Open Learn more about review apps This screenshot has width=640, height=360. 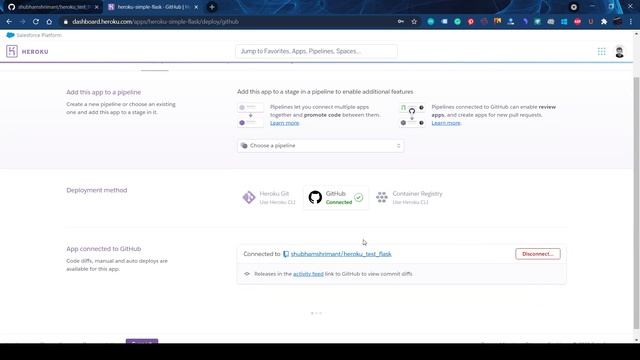pyautogui.click(x=446, y=123)
